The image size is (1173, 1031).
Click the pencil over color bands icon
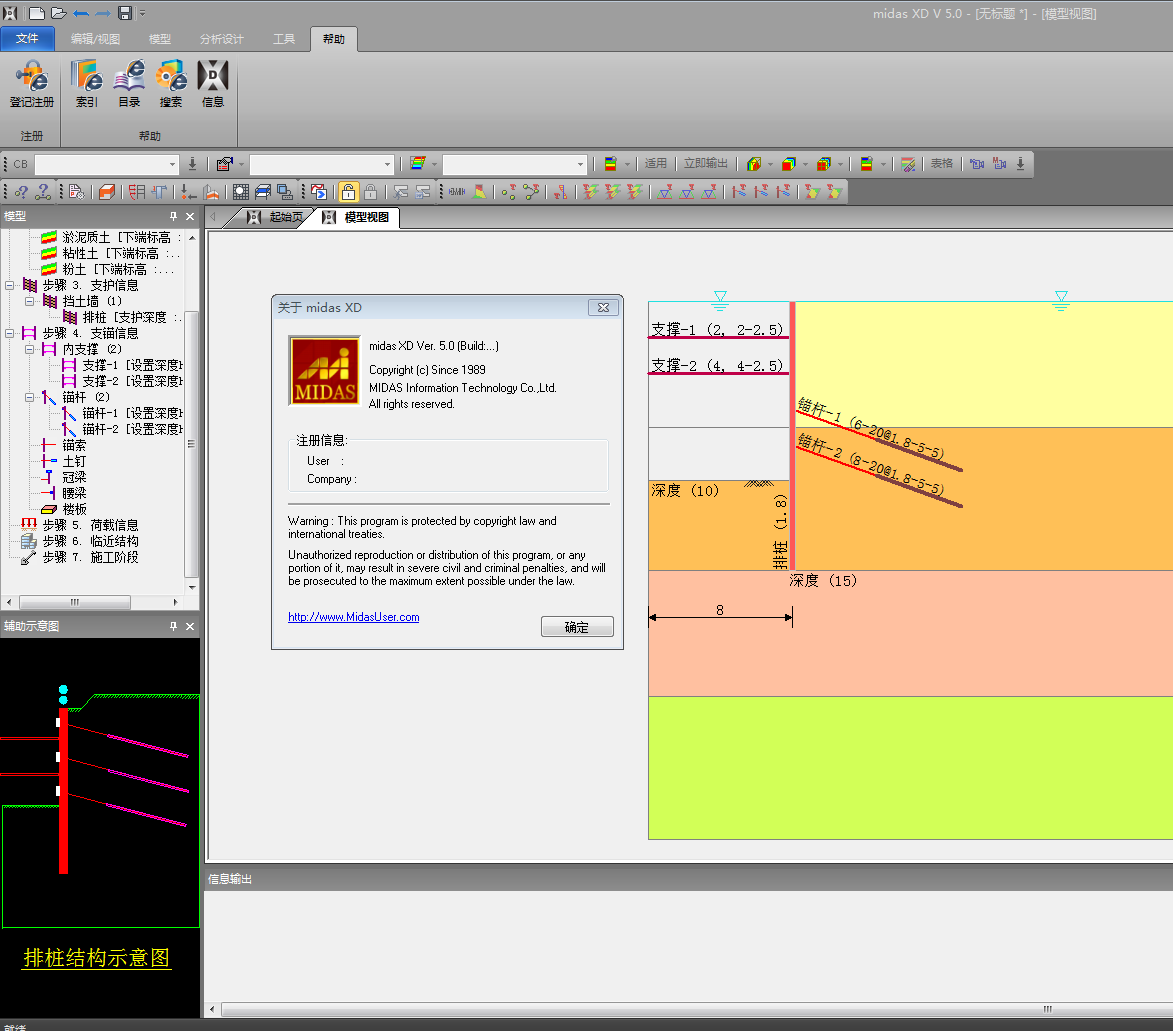pyautogui.click(x=908, y=164)
